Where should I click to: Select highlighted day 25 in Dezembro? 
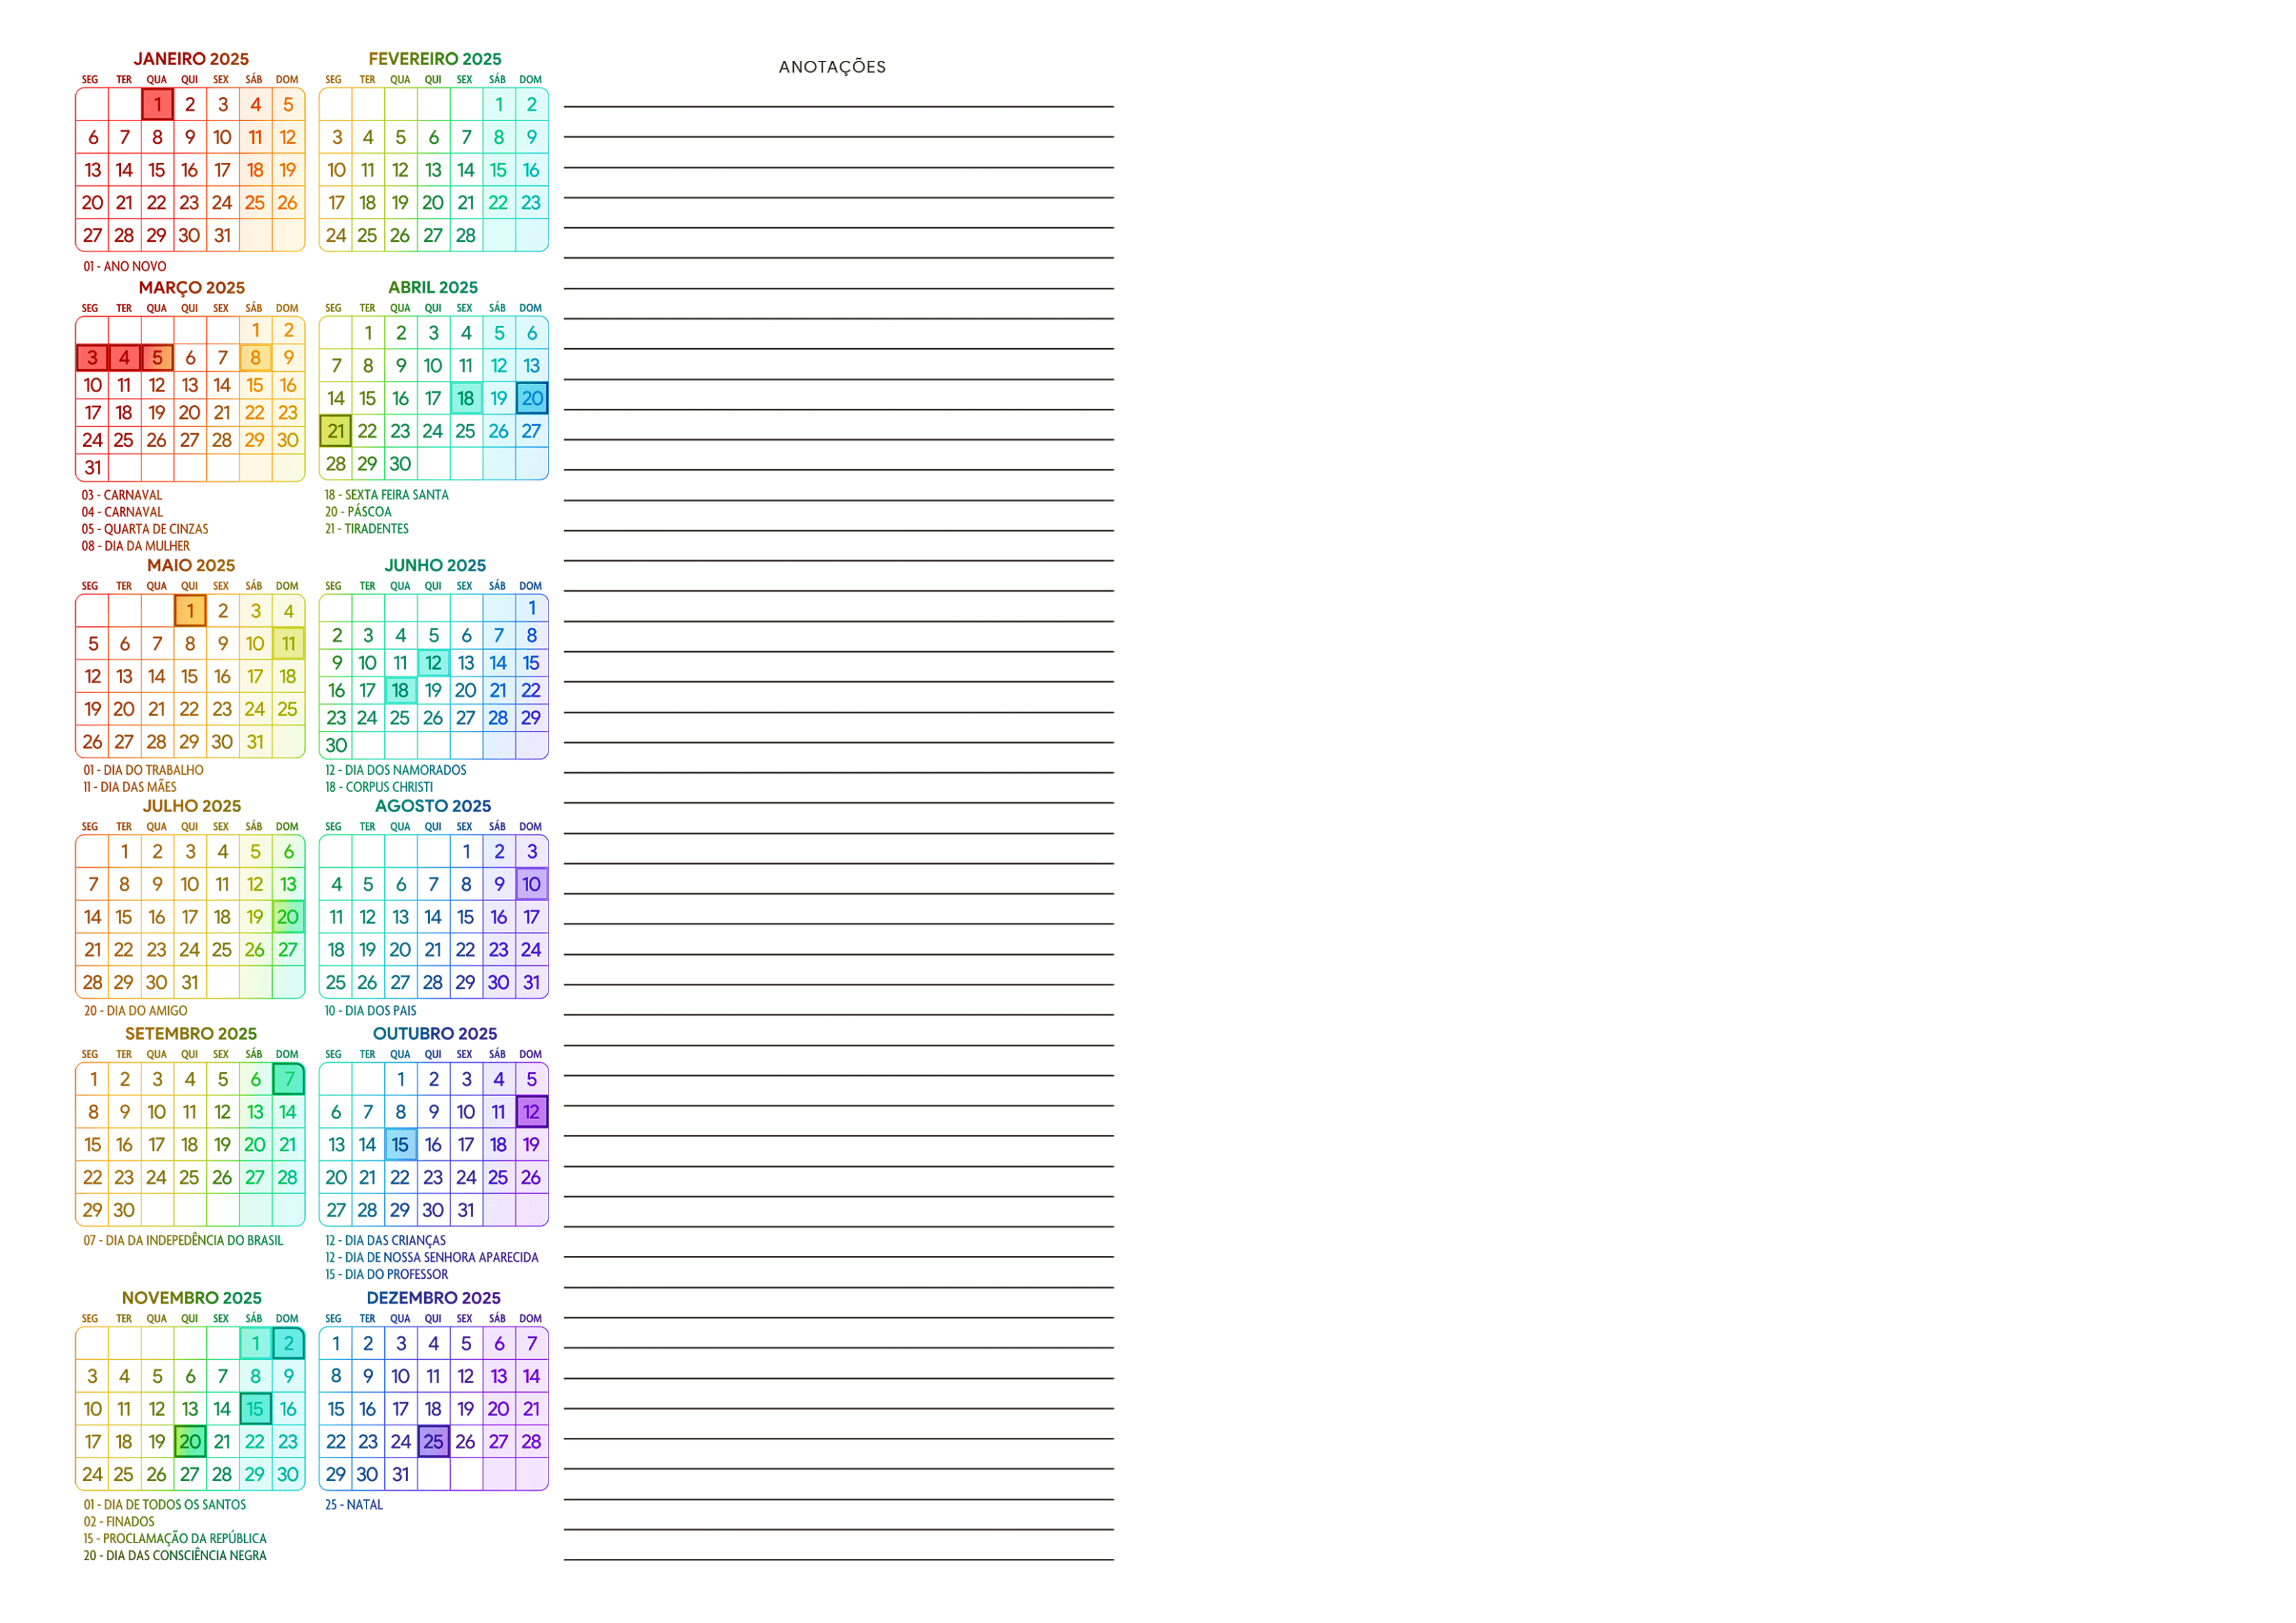433,1442
